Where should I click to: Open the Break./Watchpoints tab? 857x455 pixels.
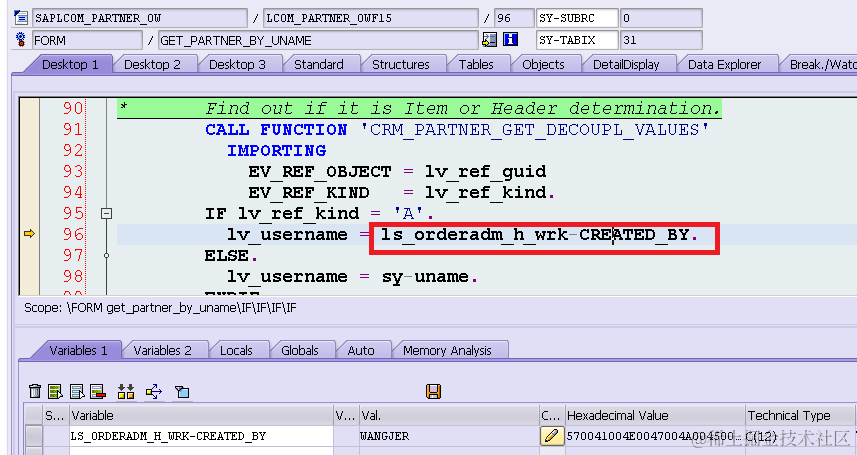point(821,65)
